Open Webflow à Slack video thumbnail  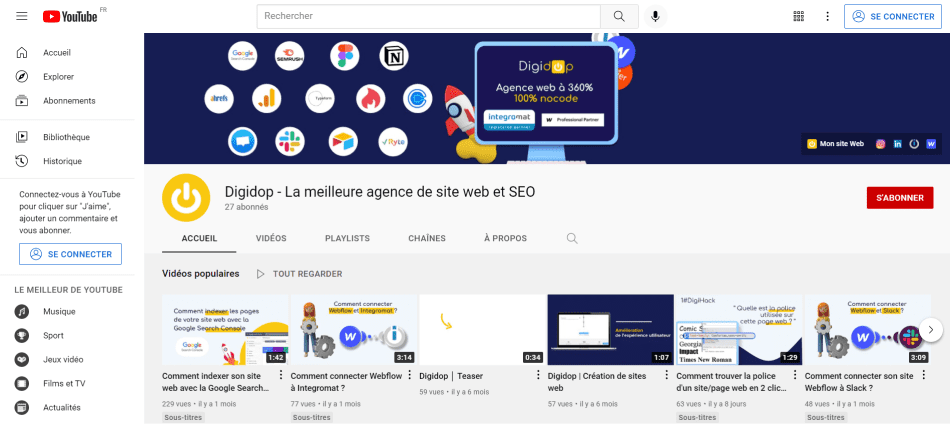coord(868,330)
